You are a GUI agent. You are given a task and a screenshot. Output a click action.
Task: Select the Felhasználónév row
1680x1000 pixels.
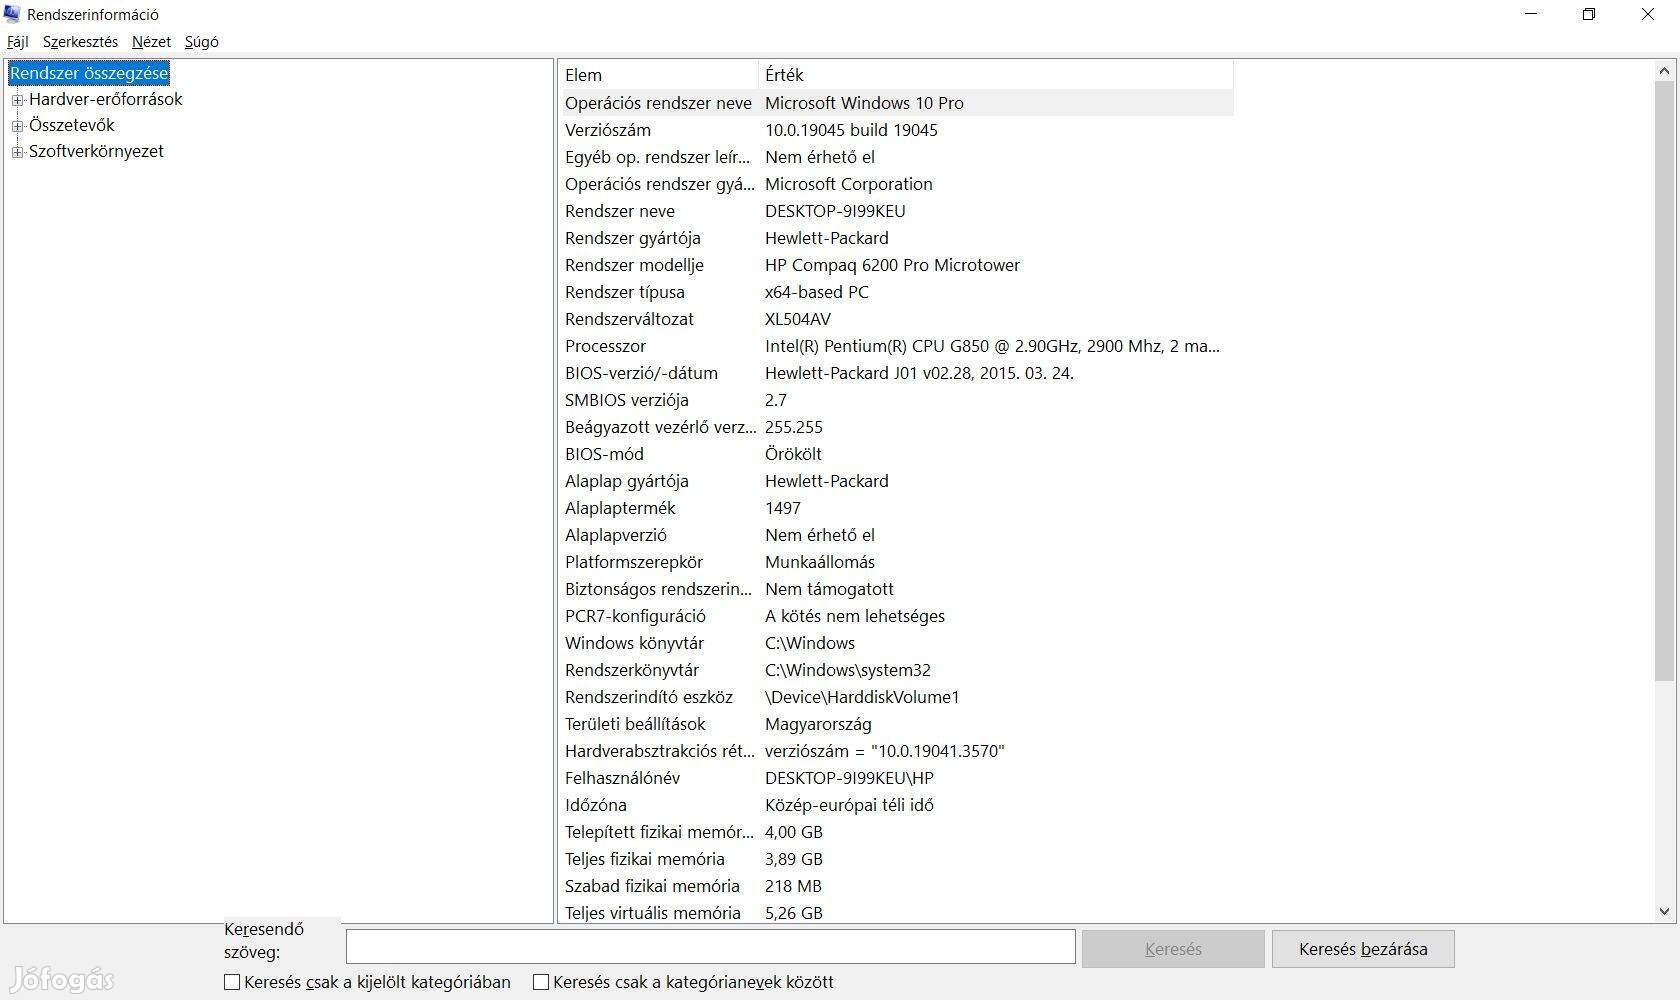(x=897, y=778)
